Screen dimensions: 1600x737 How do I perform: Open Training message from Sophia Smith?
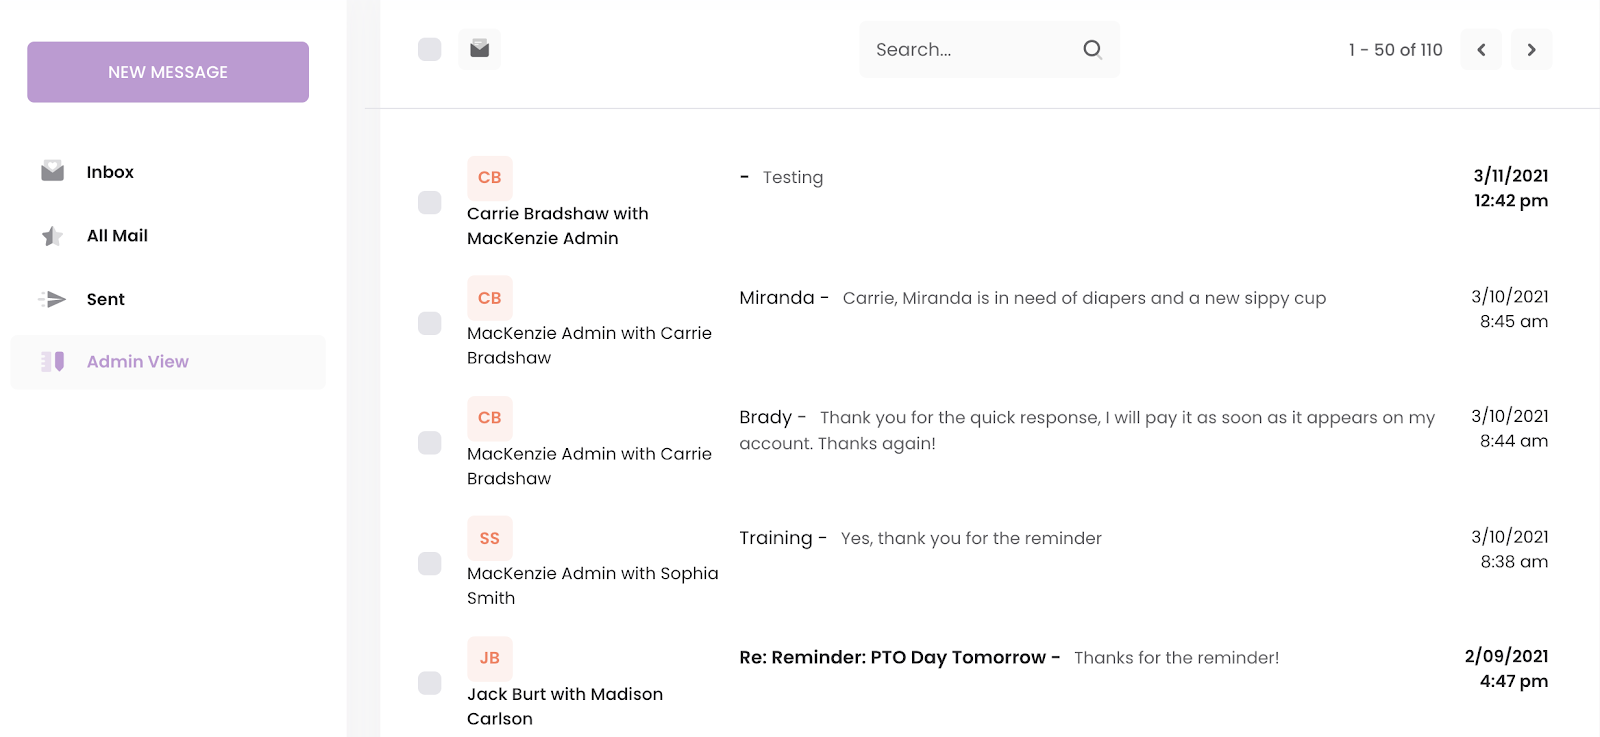pos(920,538)
